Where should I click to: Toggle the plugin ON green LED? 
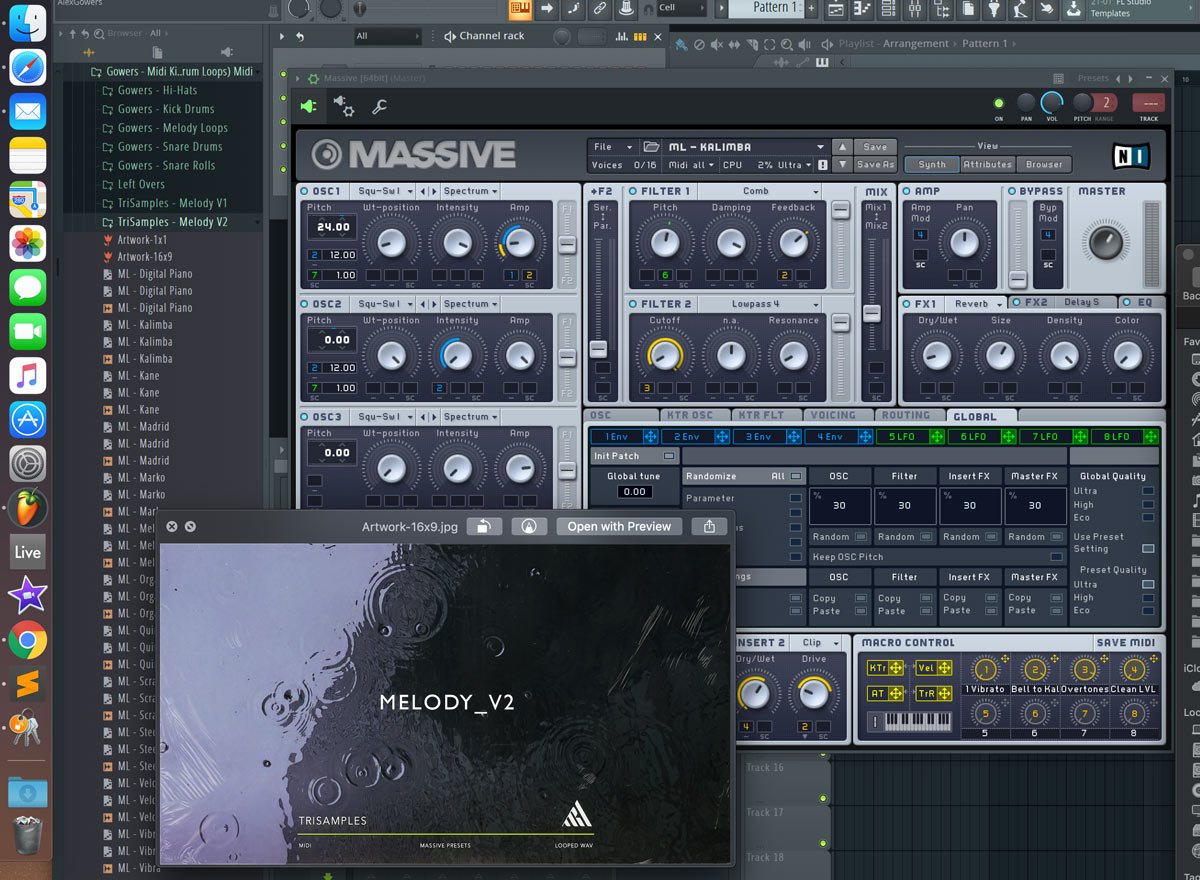(x=998, y=103)
